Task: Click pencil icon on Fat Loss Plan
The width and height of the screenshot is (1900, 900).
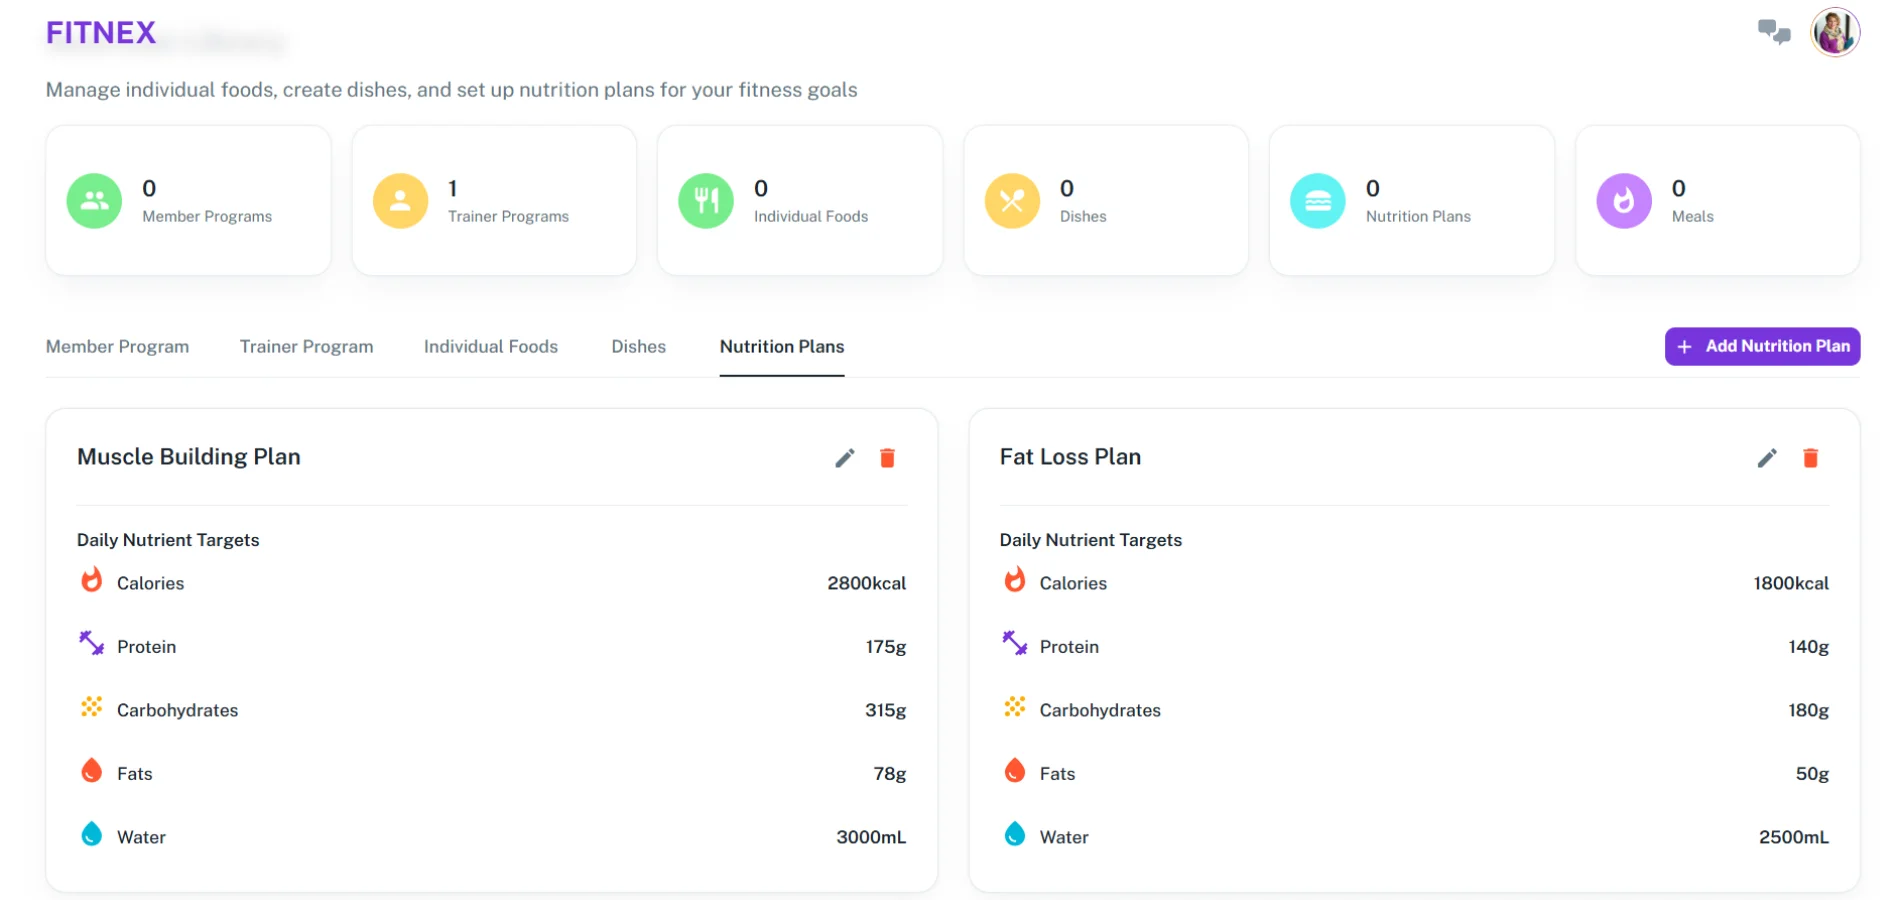Action: click(x=1767, y=458)
